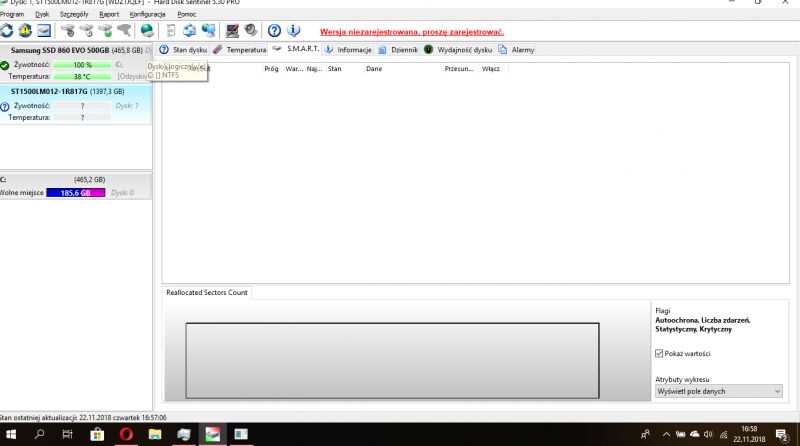Open Task View on the taskbar
The height and width of the screenshot is (446, 800).
pyautogui.click(x=67, y=434)
